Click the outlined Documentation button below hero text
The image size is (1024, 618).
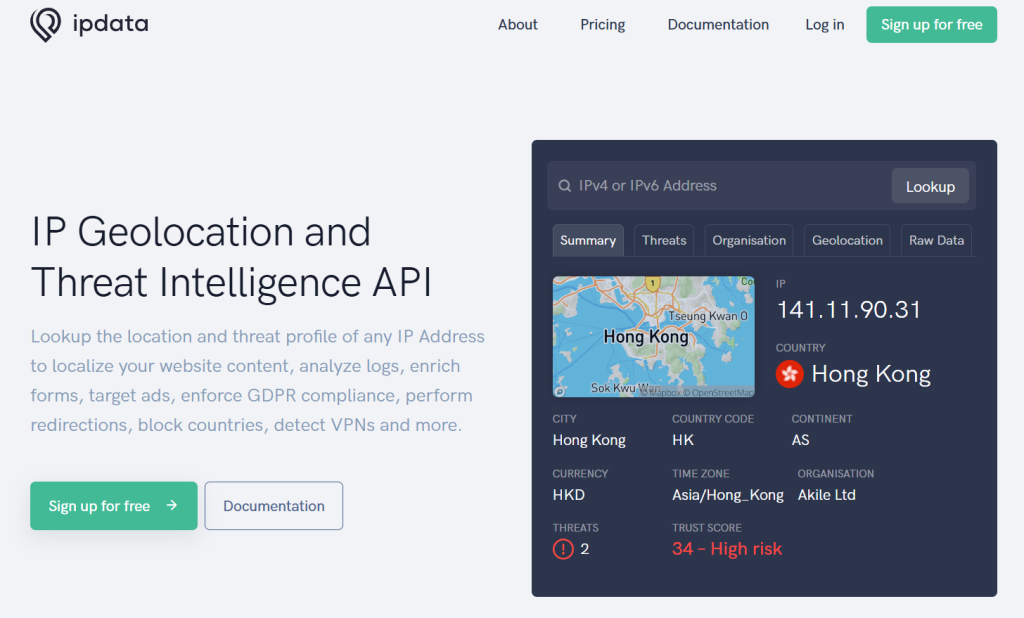click(x=274, y=506)
